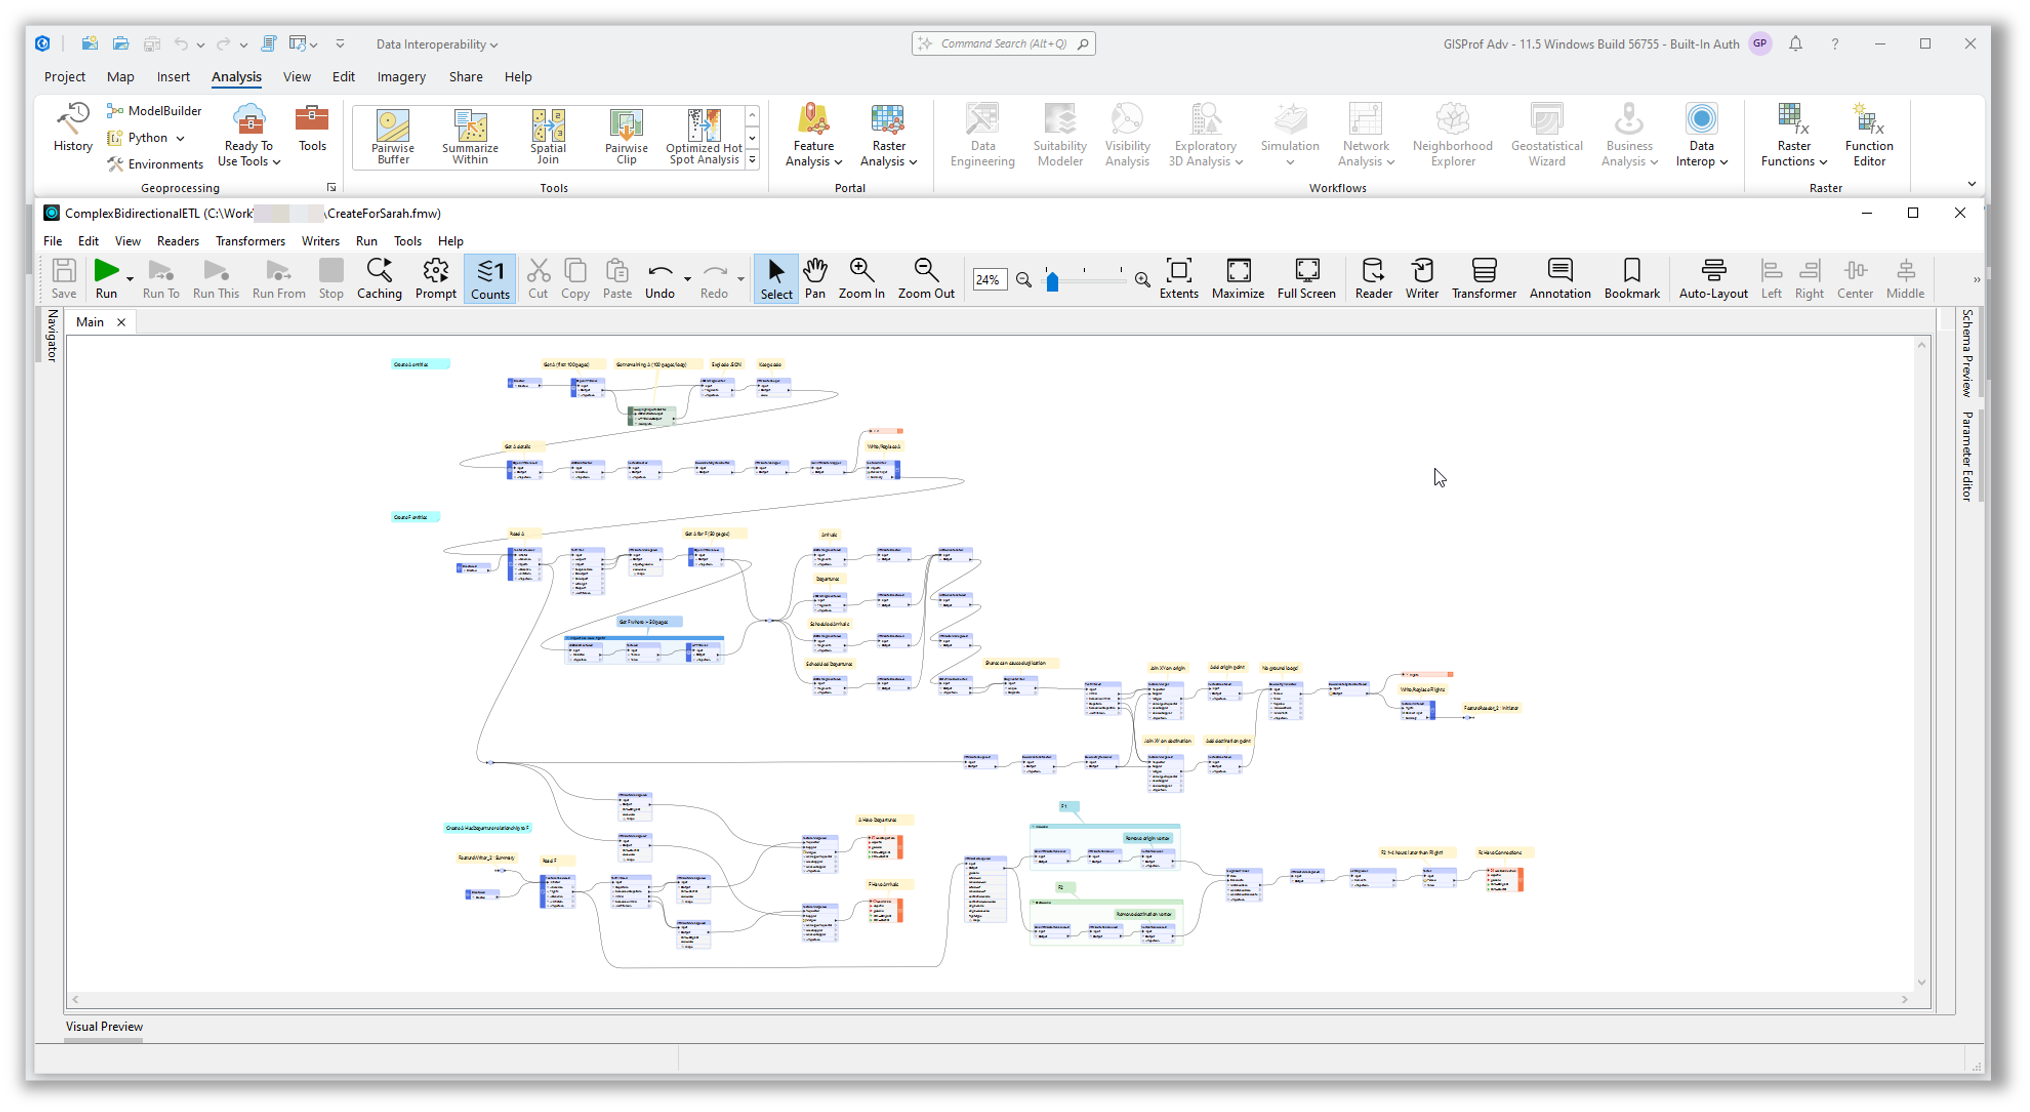Enable Caching for the workspace
This screenshot has width=2030, height=1112.
click(x=379, y=278)
